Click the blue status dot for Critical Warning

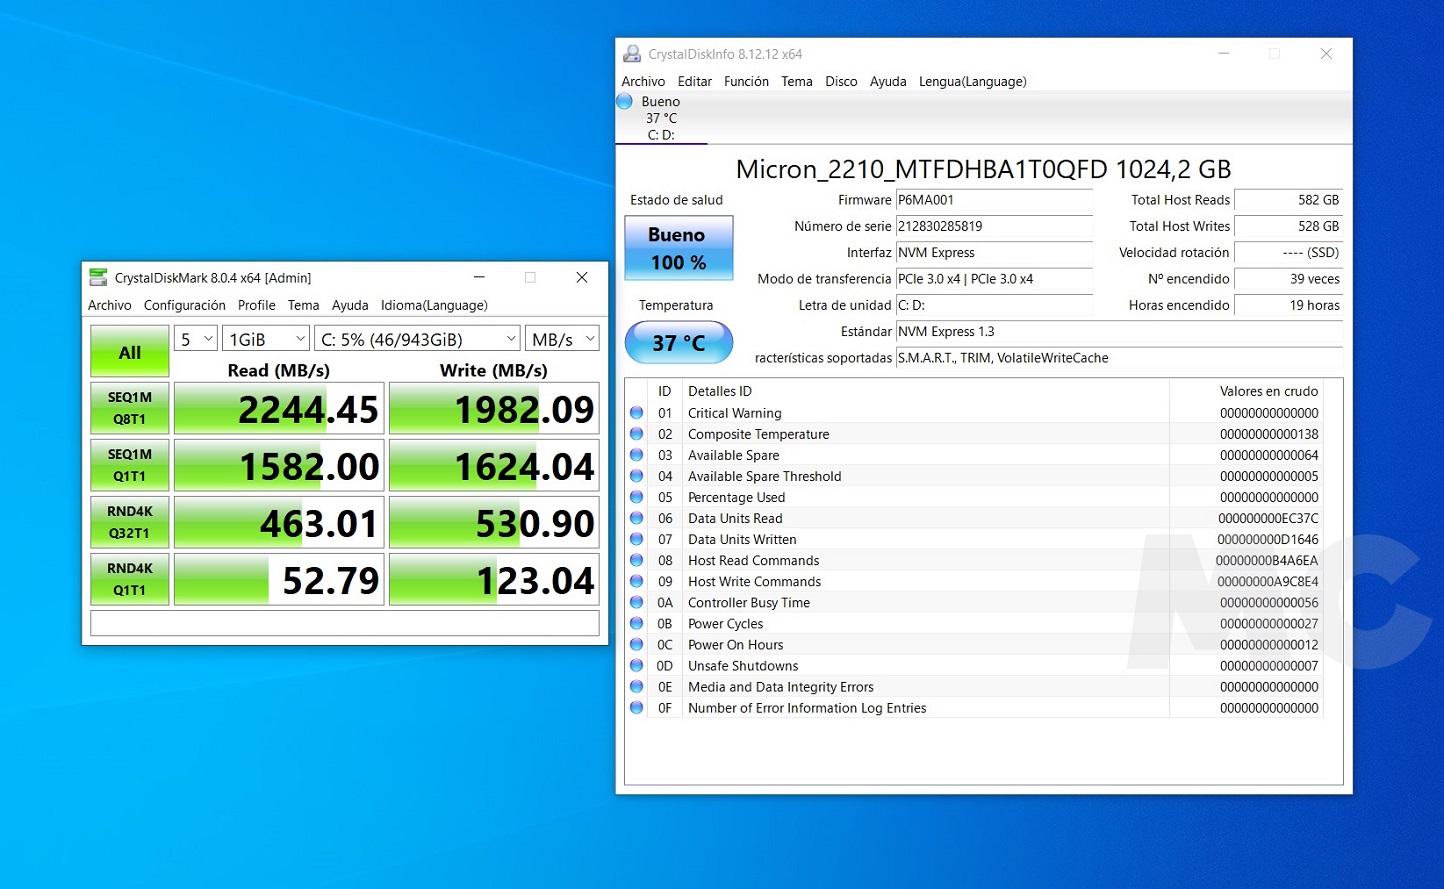click(636, 413)
